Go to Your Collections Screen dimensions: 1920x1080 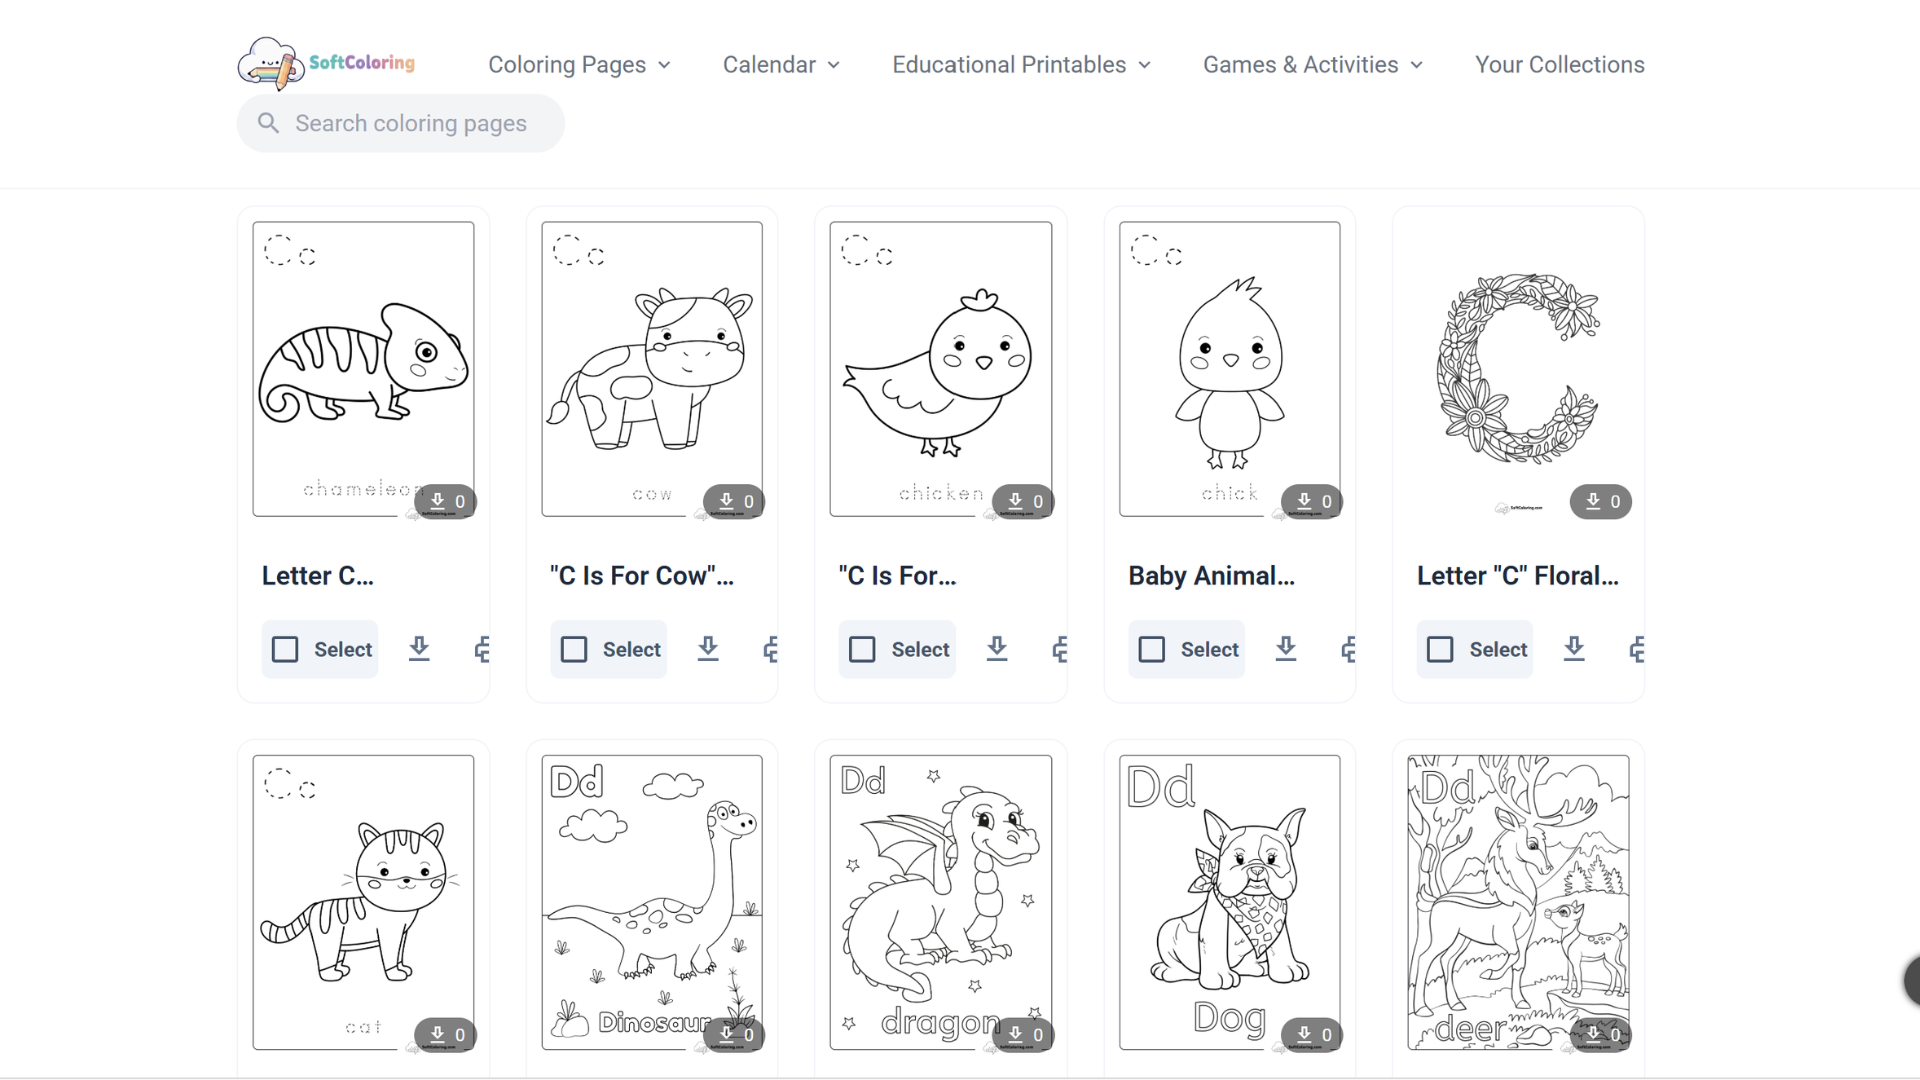point(1559,65)
